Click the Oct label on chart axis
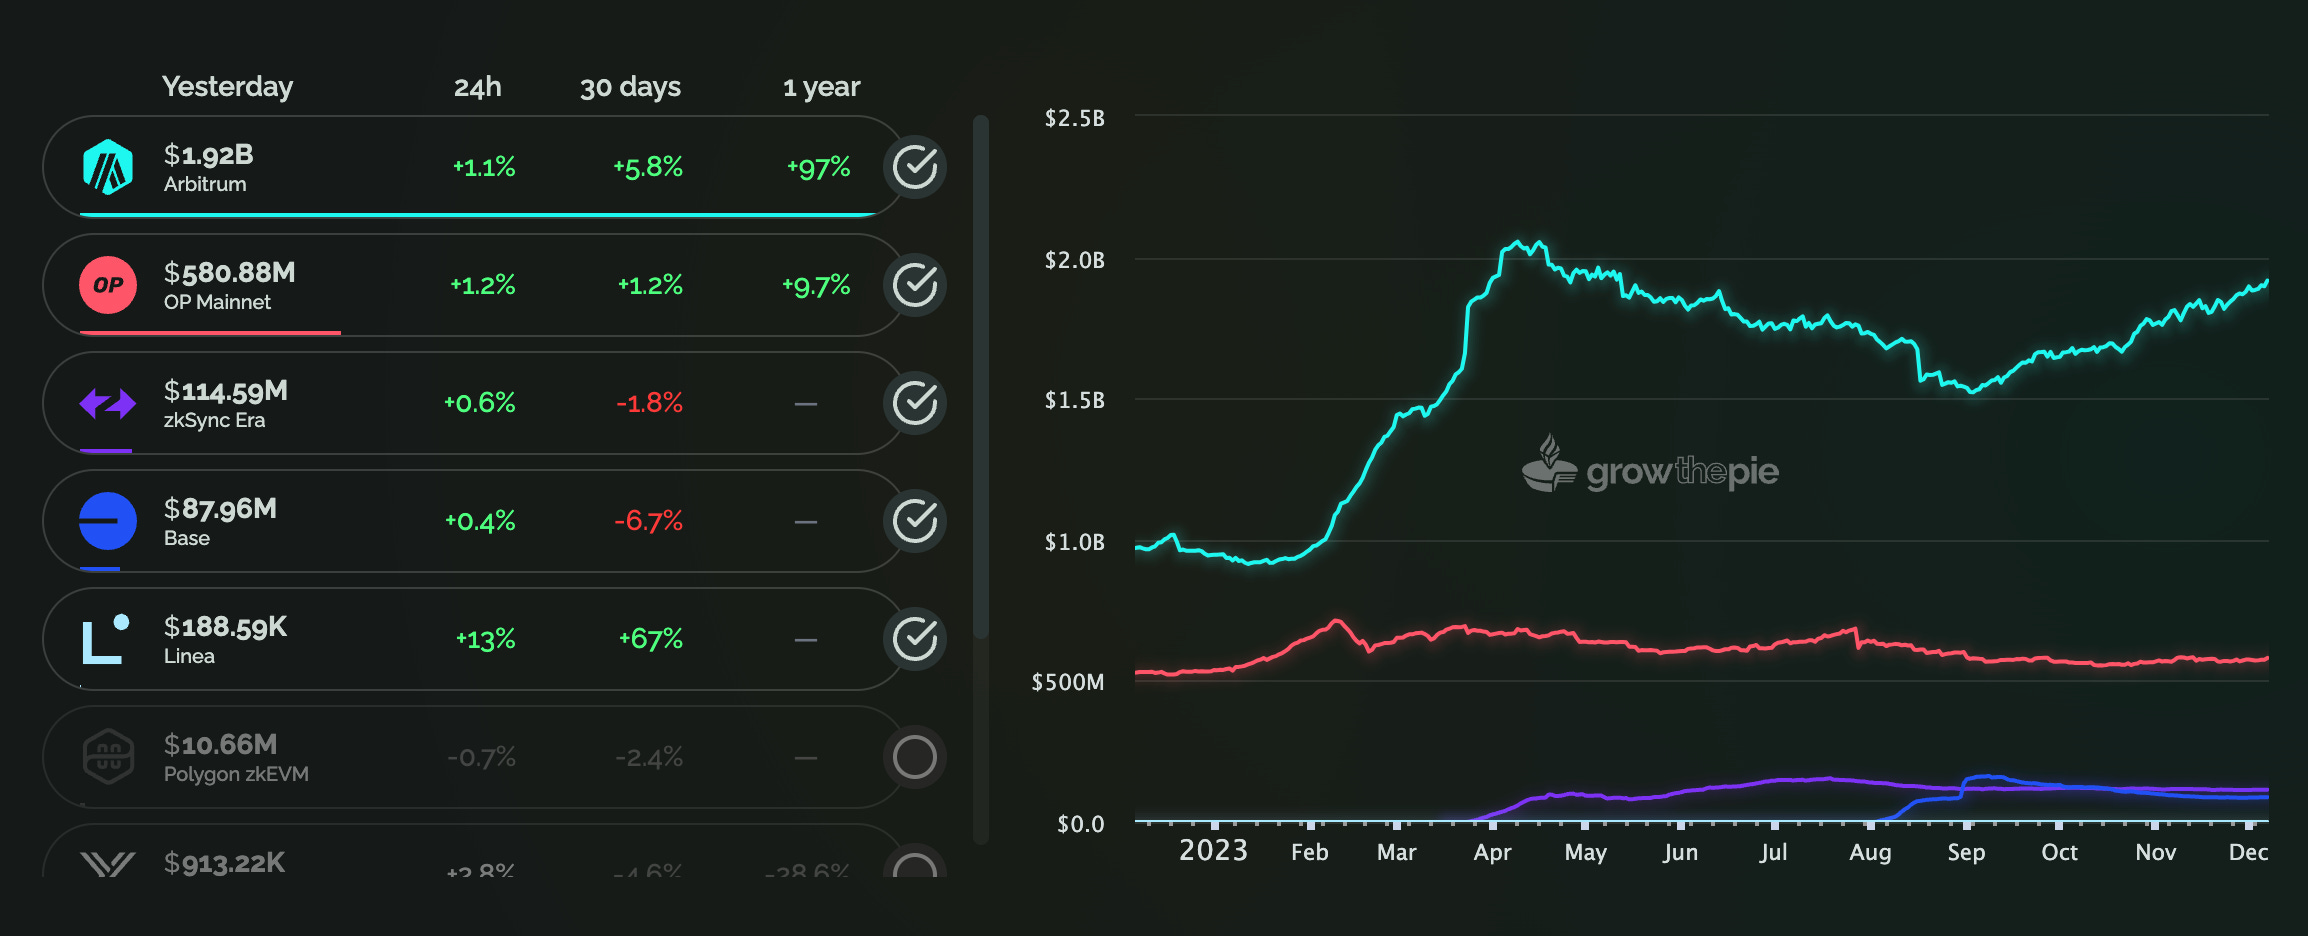Screen dimensions: 2308x936 pos(2059,852)
